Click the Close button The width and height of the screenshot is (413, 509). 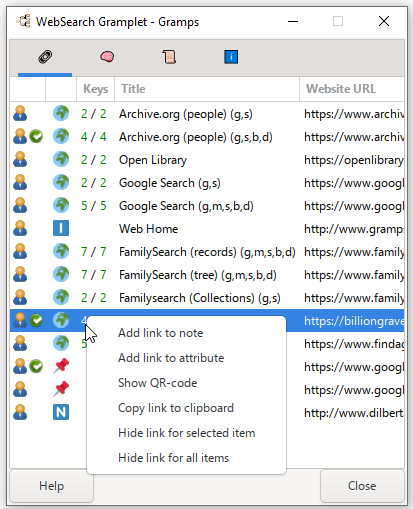(362, 486)
